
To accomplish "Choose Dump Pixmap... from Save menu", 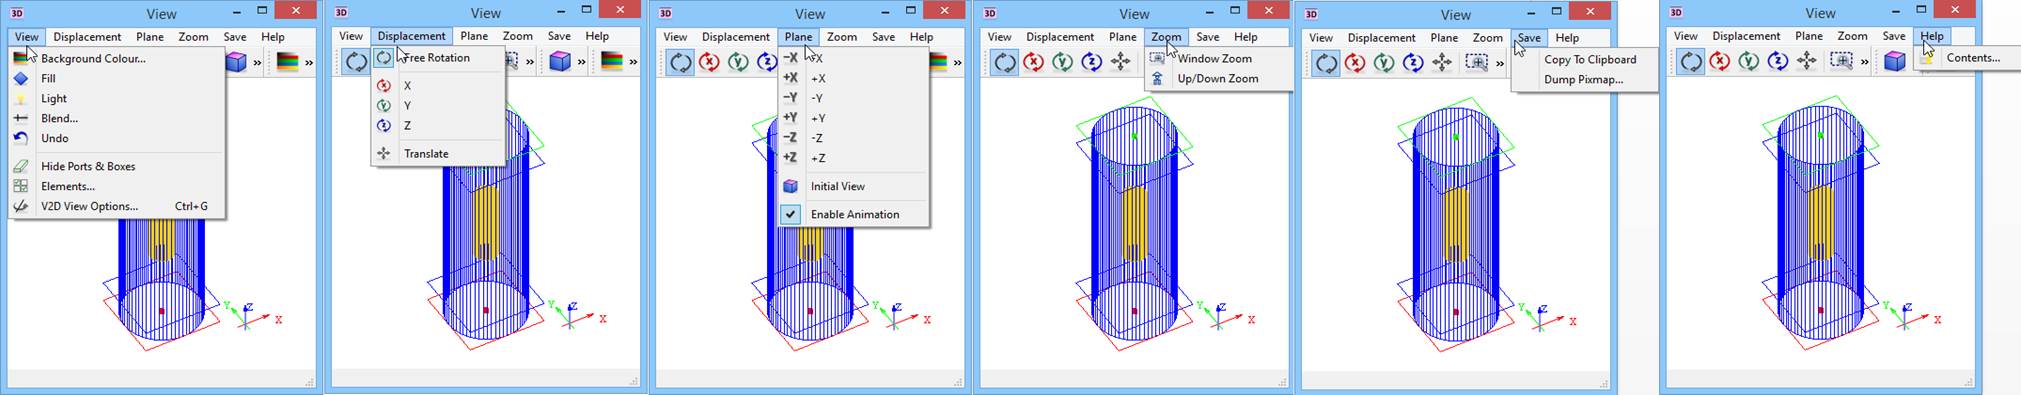I will tap(1584, 79).
